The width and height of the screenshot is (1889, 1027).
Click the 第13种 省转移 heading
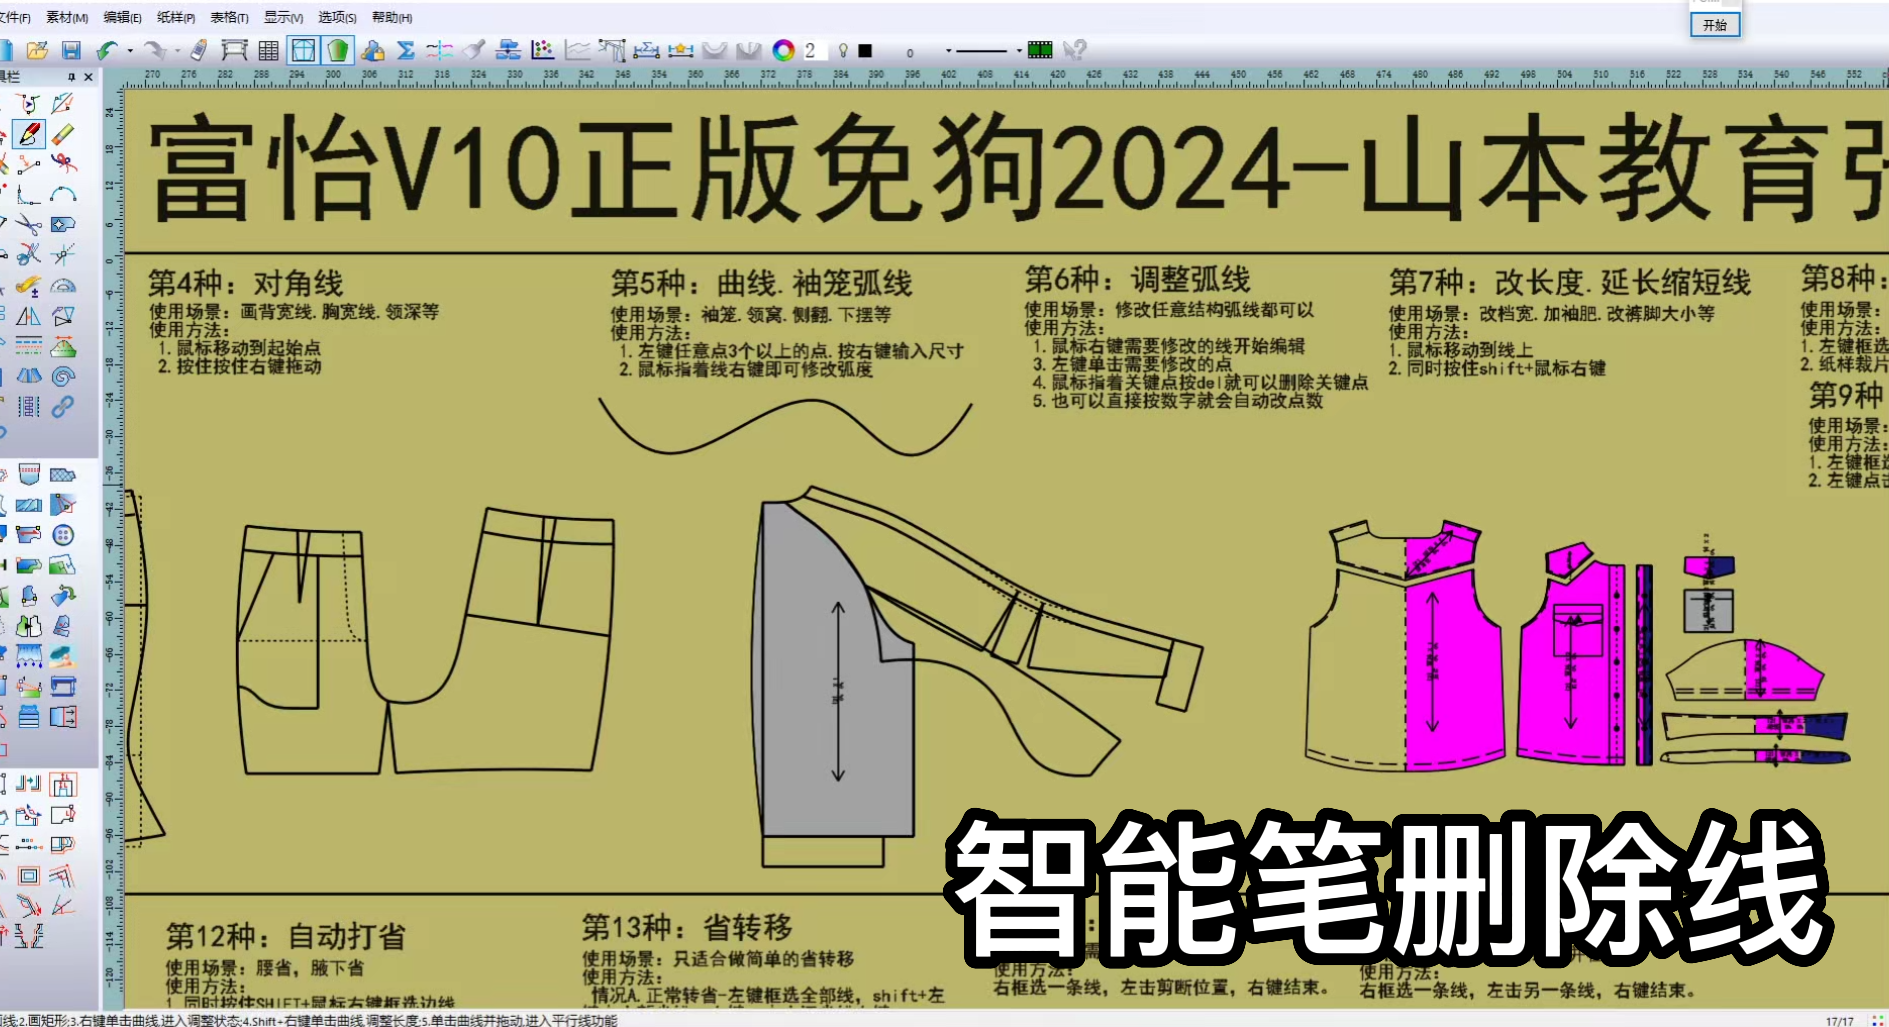687,927
